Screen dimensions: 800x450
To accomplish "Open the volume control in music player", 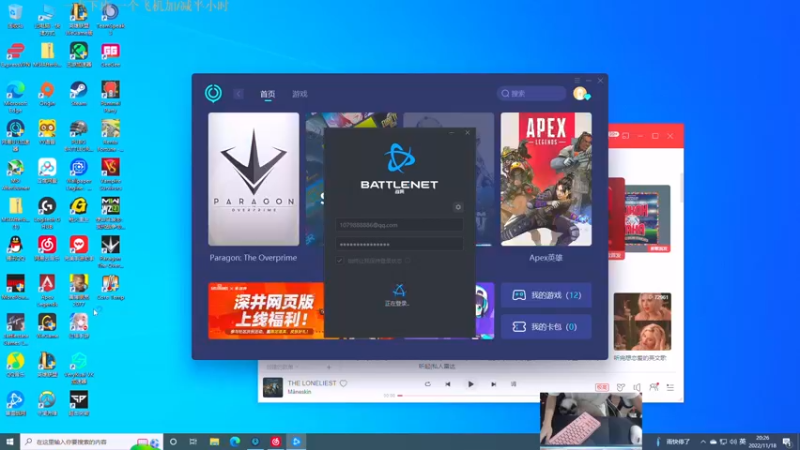I will tap(637, 388).
